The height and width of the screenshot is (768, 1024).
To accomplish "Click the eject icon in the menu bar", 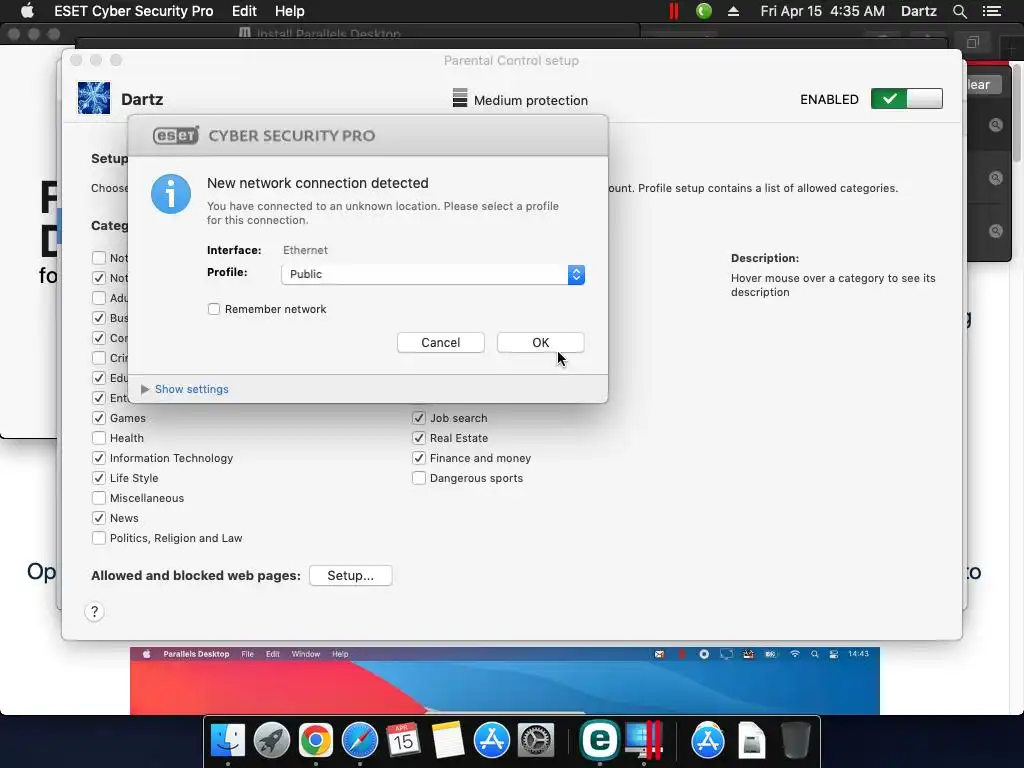I will pyautogui.click(x=733, y=11).
